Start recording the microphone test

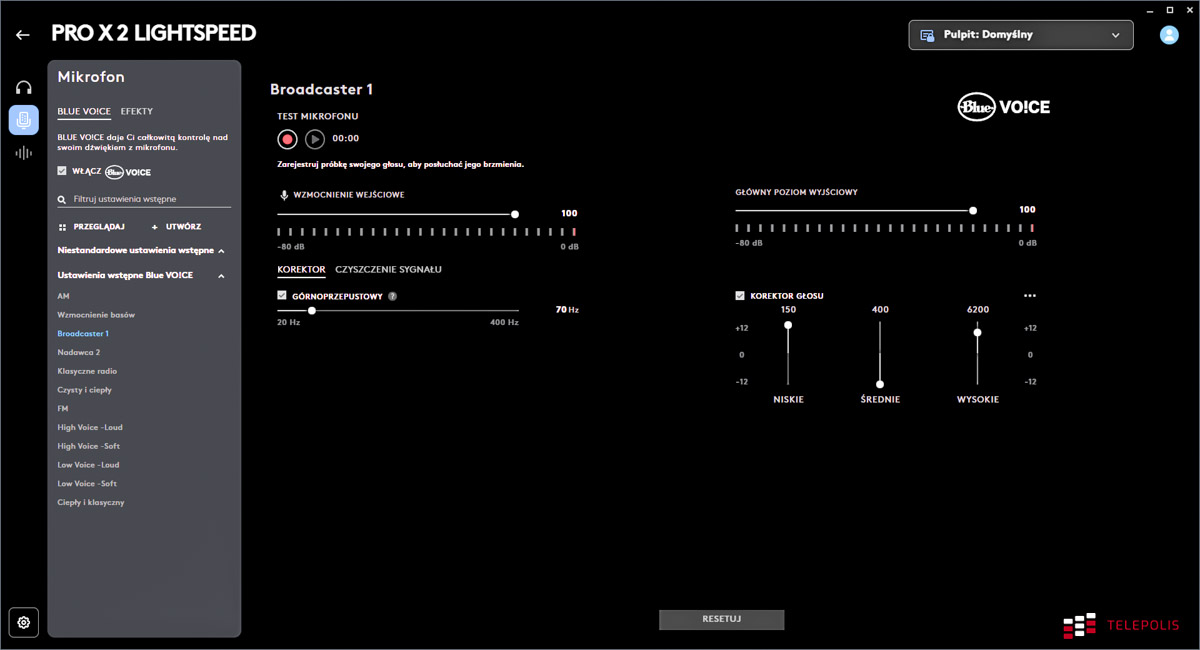pos(287,139)
